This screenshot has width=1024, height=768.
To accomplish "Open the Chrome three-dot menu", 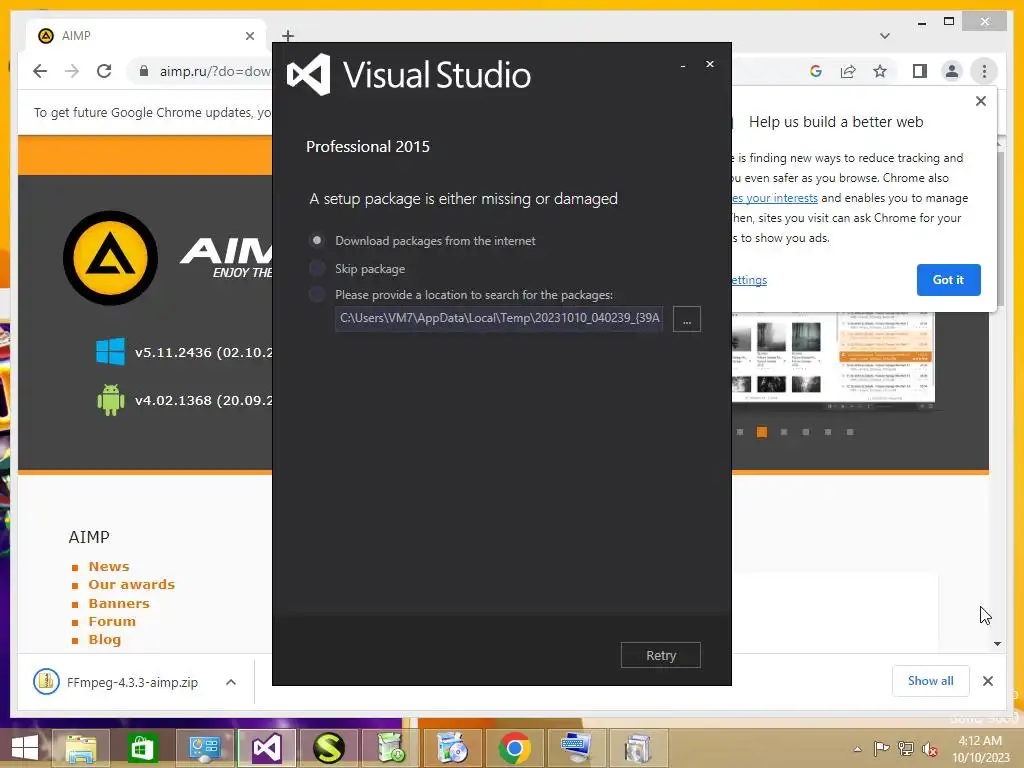I will coord(984,71).
